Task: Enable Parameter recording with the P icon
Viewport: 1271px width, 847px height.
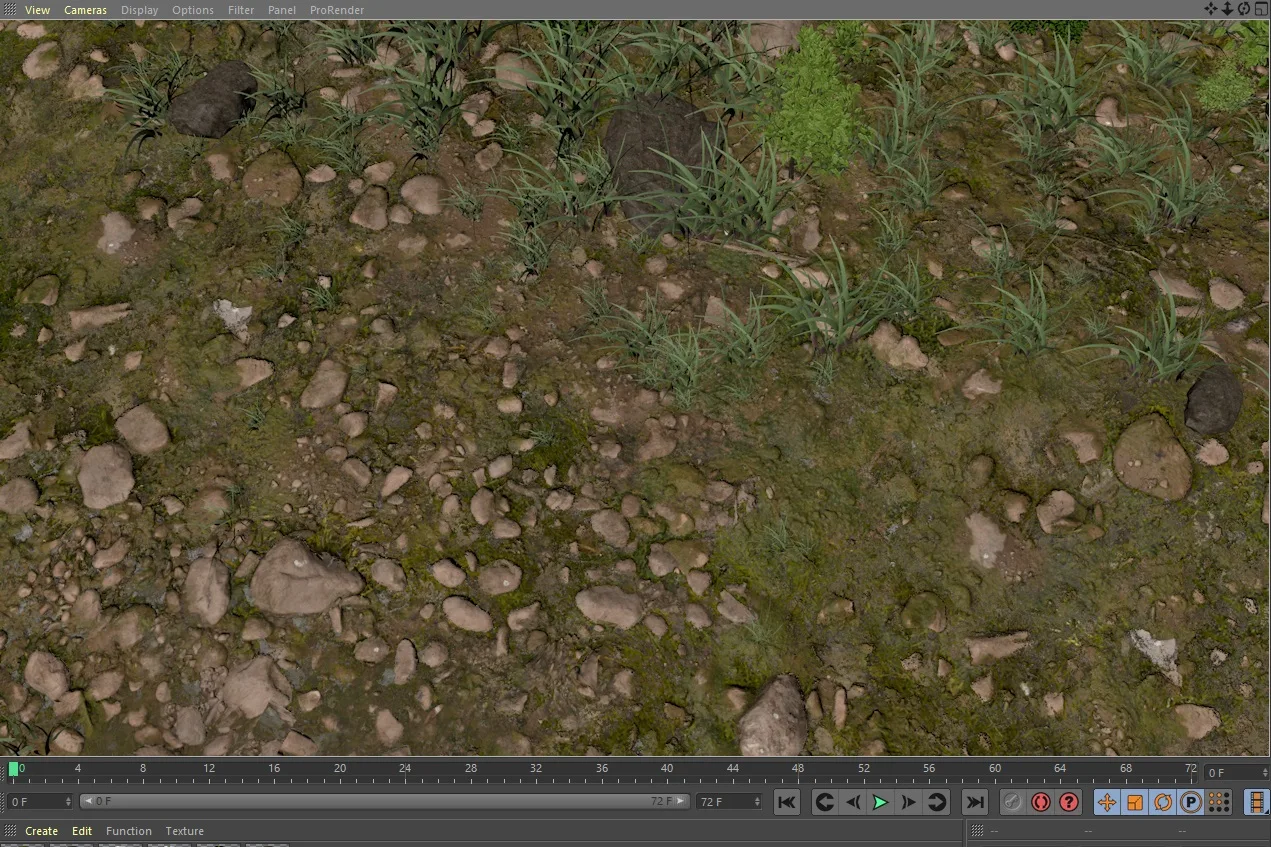Action: pyautogui.click(x=1190, y=801)
